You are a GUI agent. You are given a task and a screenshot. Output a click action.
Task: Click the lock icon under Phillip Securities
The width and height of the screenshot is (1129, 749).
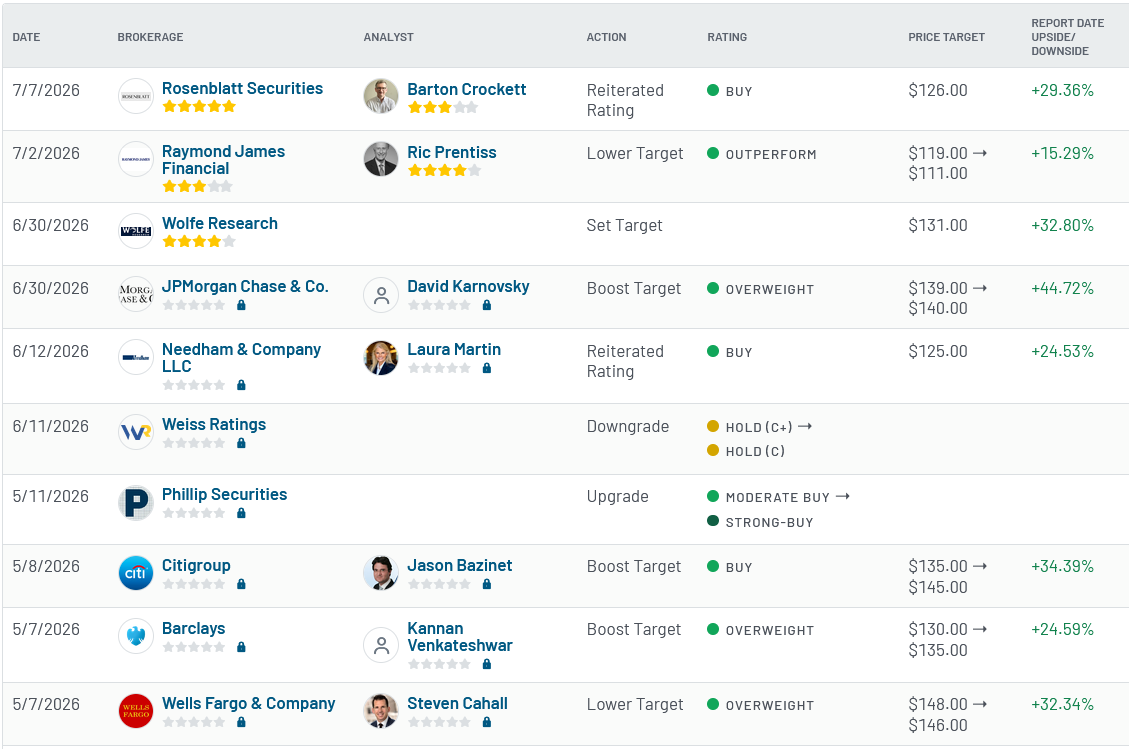point(241,513)
